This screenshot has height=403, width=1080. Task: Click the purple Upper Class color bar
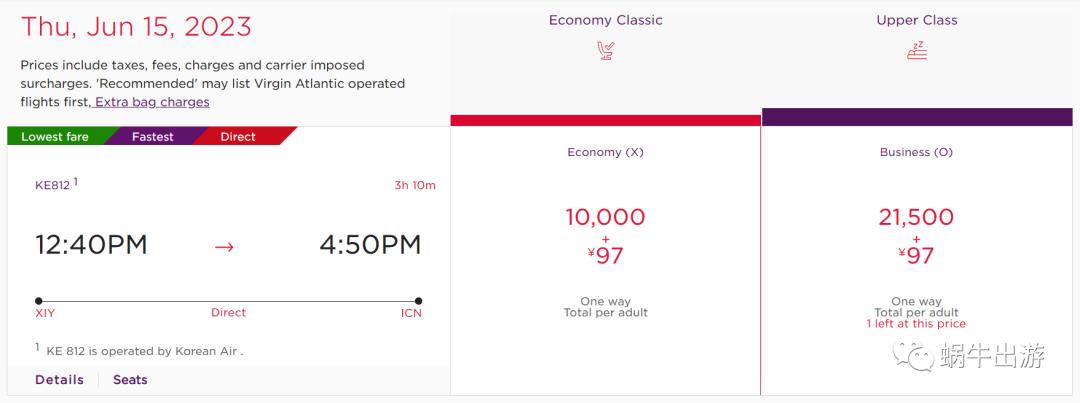916,117
